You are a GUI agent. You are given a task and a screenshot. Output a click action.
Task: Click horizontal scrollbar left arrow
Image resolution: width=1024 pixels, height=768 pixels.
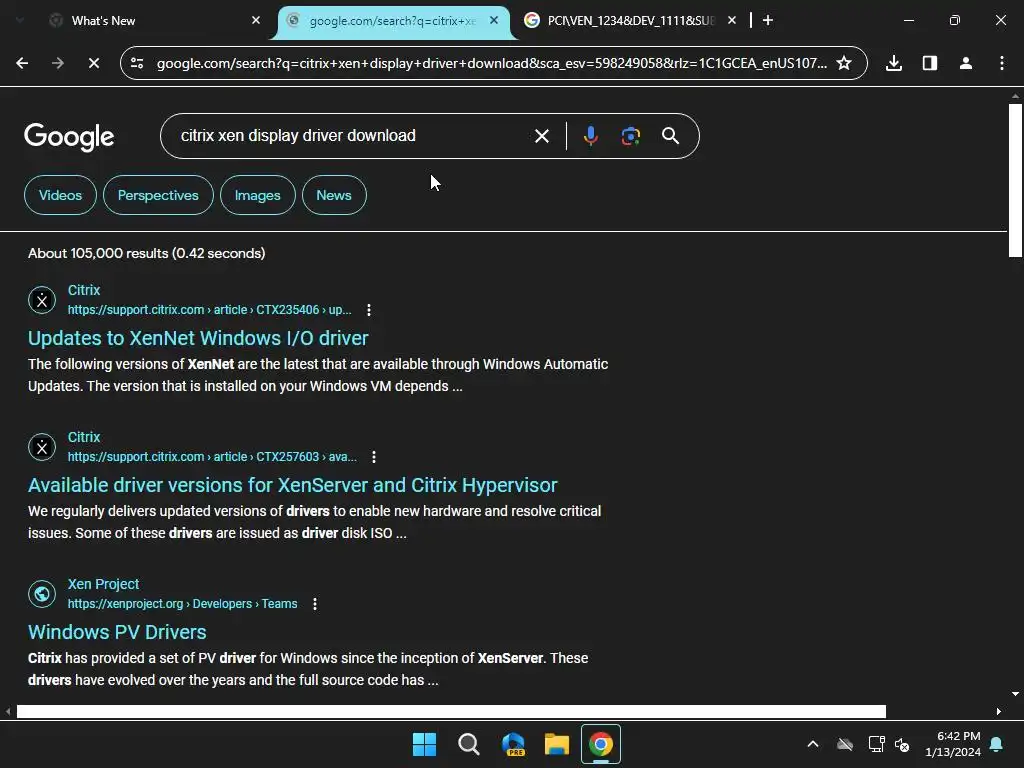(x=8, y=711)
